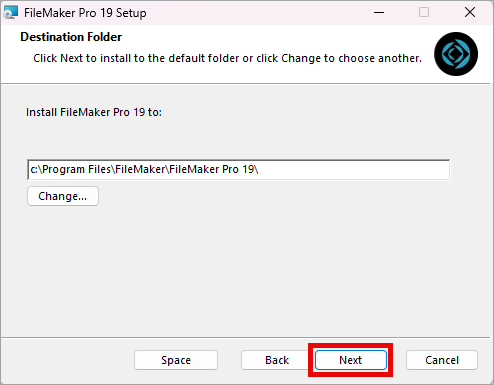Click Next to continue installation

pyautogui.click(x=351, y=360)
